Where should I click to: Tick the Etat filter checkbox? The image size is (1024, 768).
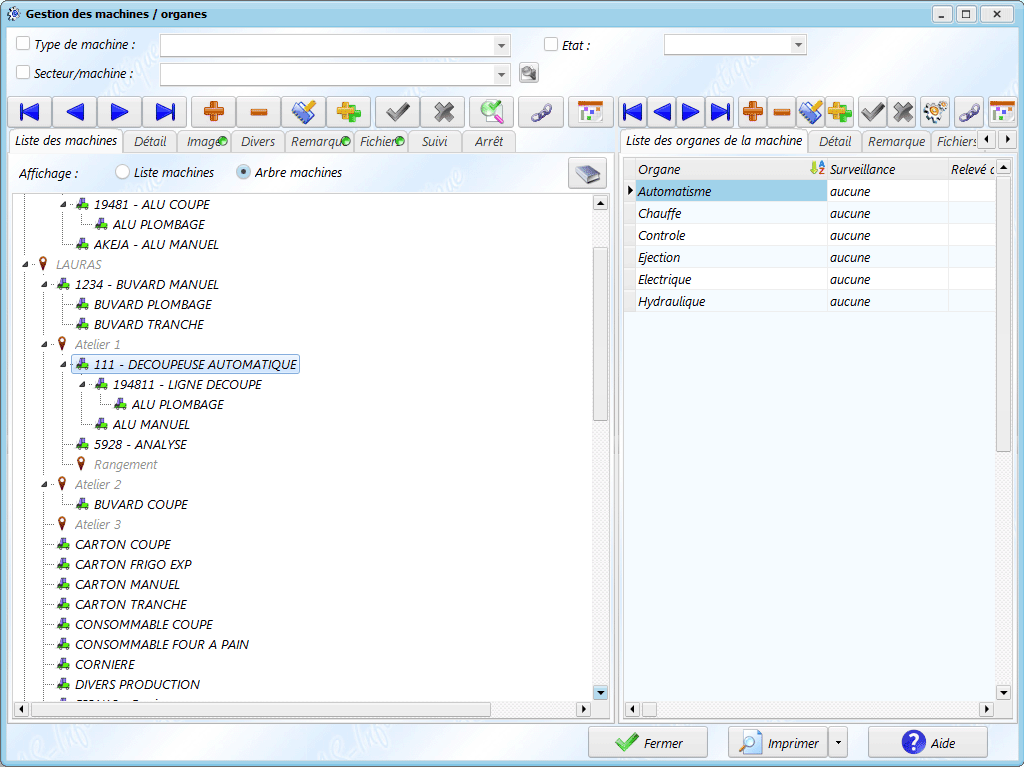point(551,44)
